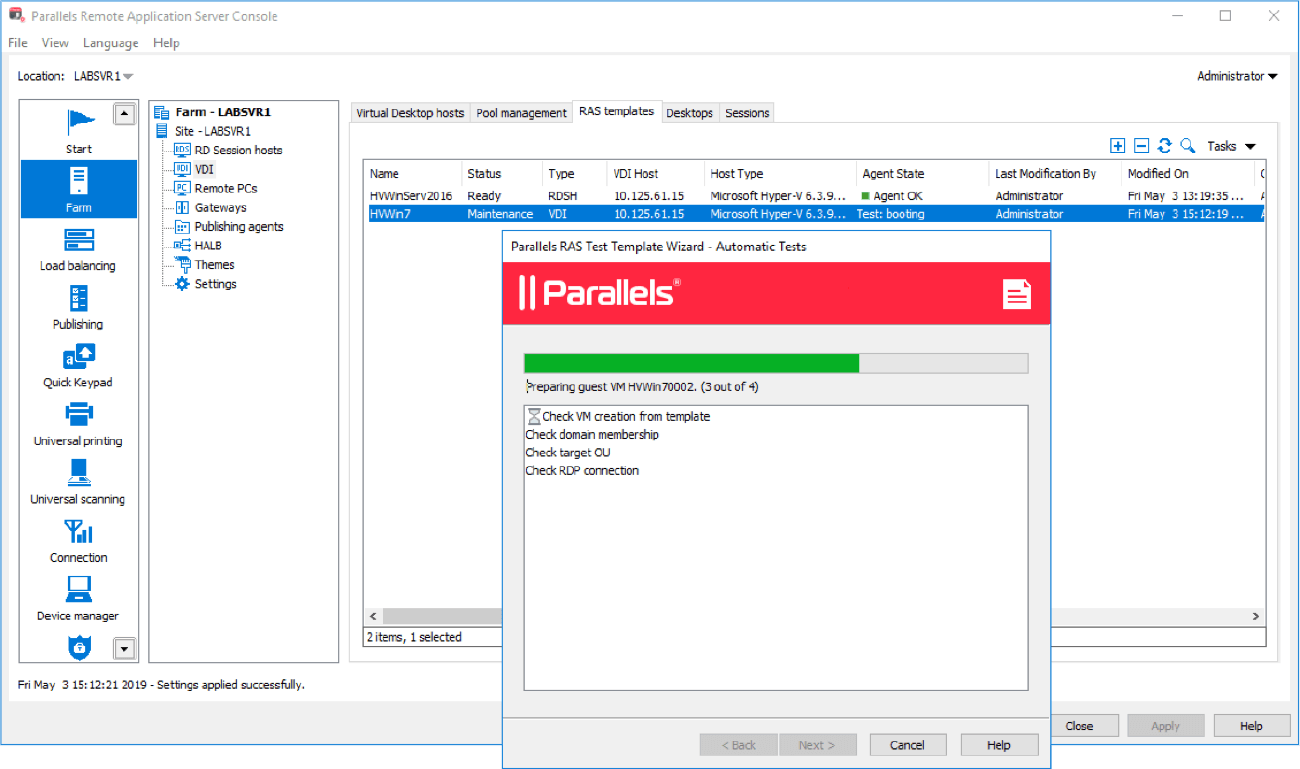This screenshot has height=769, width=1300.
Task: Switch to Pool management tab
Action: (521, 113)
